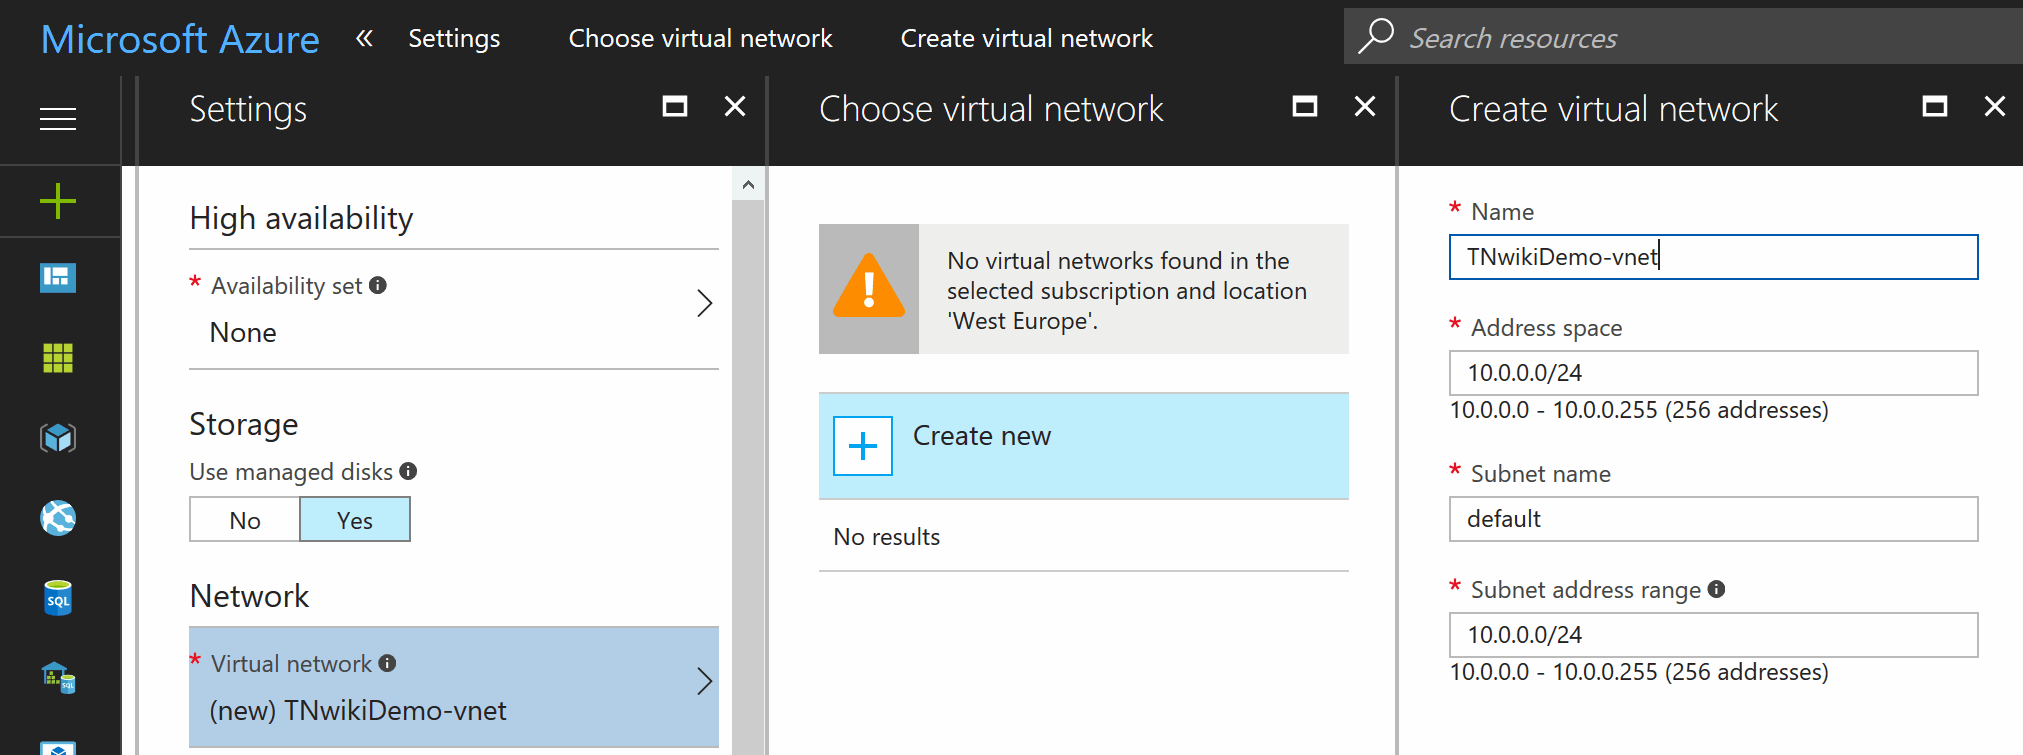Go to Settings breadcrumb
Screen dimensions: 2023x755
point(454,38)
